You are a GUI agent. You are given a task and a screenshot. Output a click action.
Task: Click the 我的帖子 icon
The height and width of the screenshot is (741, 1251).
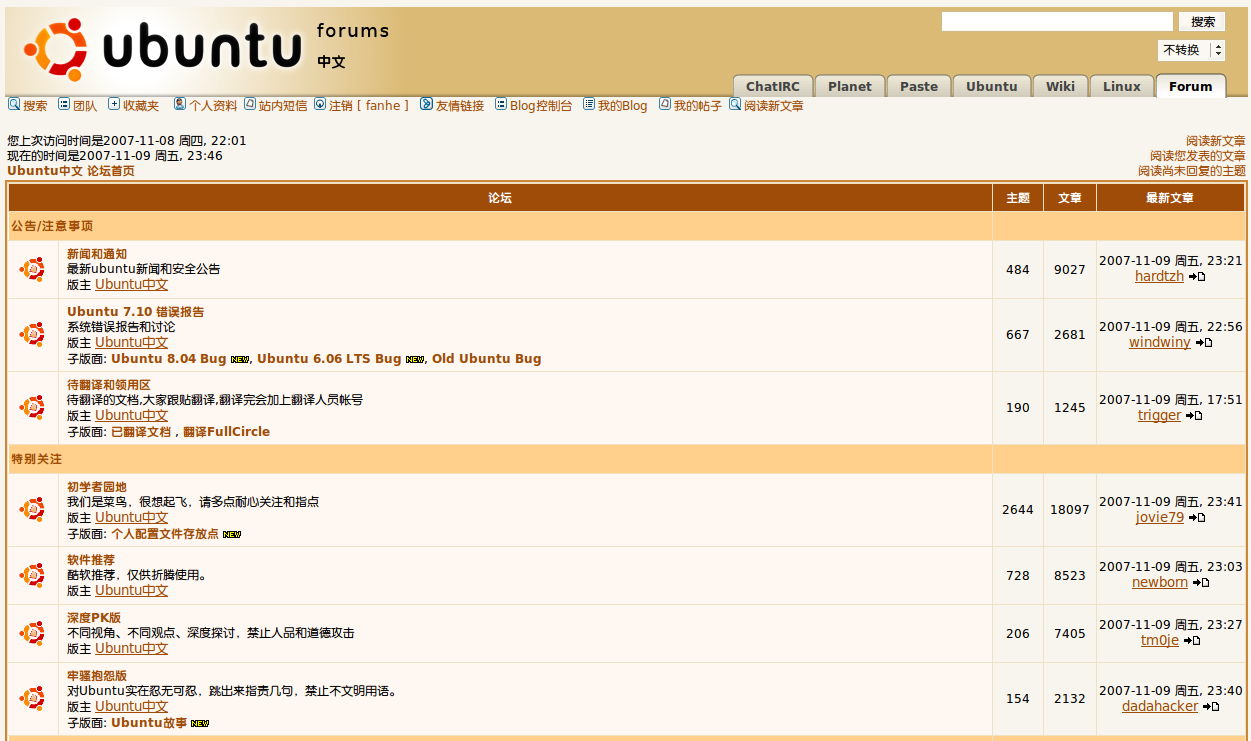pos(665,104)
